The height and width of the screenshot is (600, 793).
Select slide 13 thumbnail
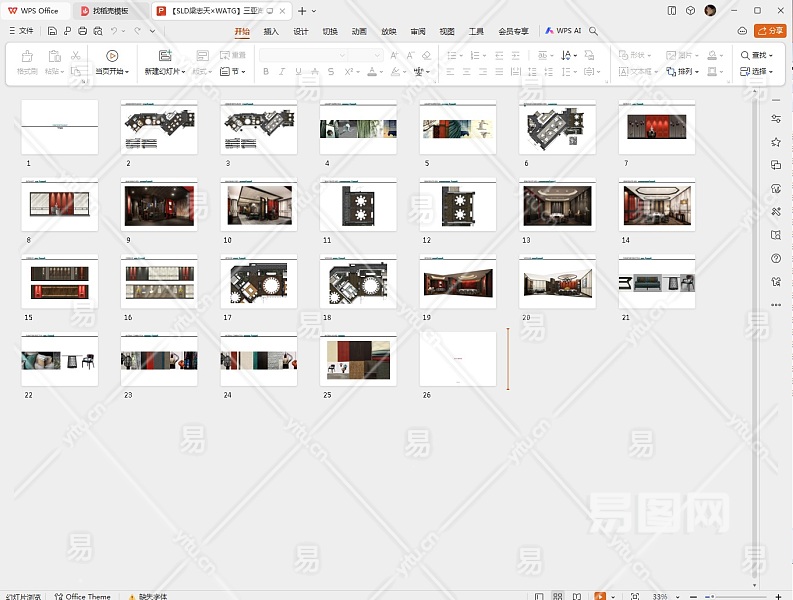click(556, 205)
